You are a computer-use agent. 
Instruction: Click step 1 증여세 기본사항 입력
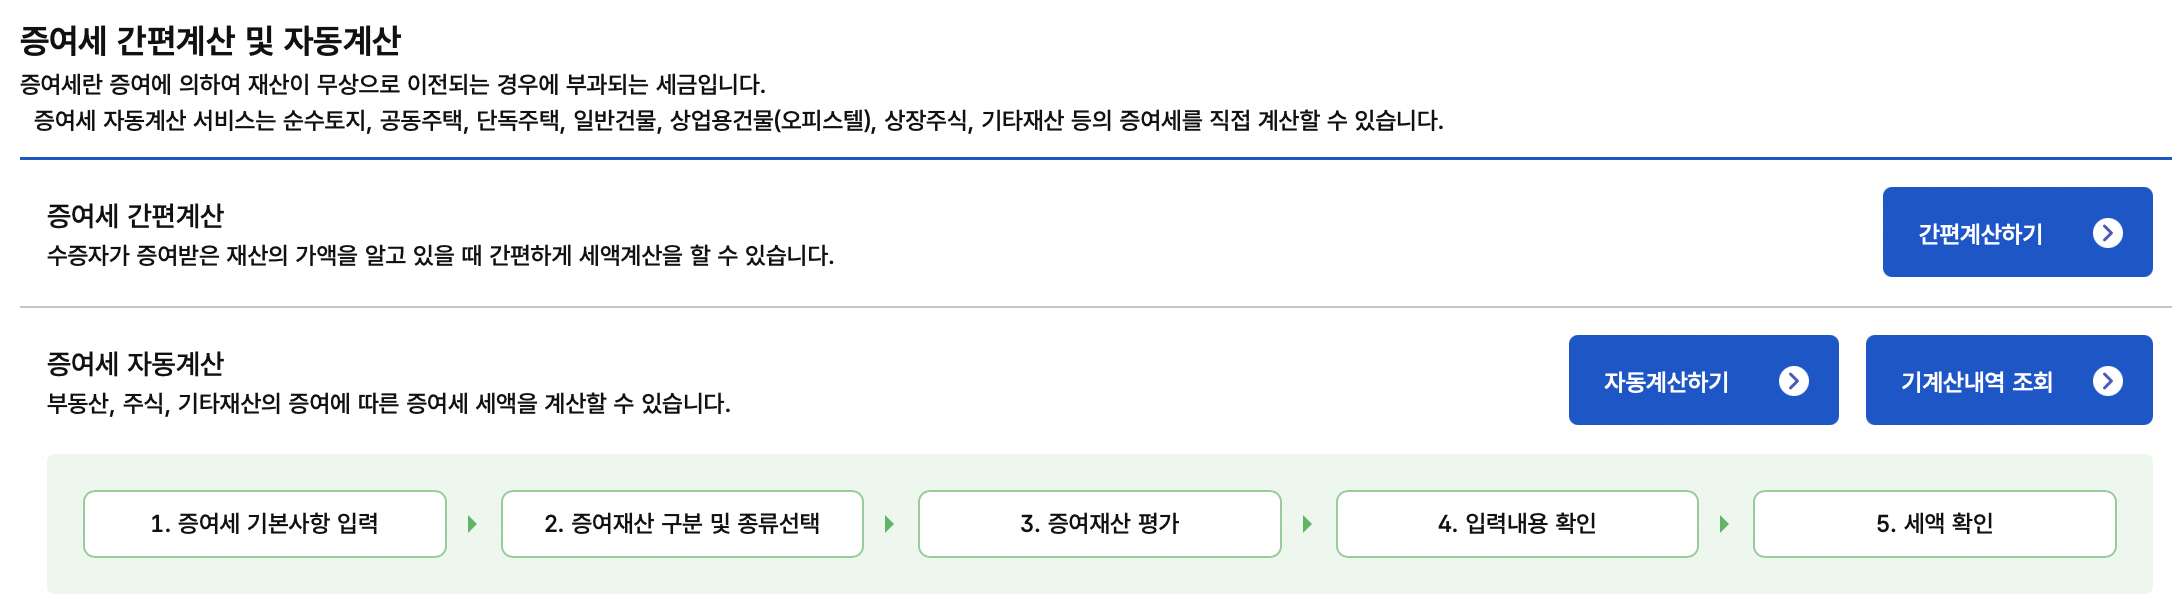[x=265, y=523]
